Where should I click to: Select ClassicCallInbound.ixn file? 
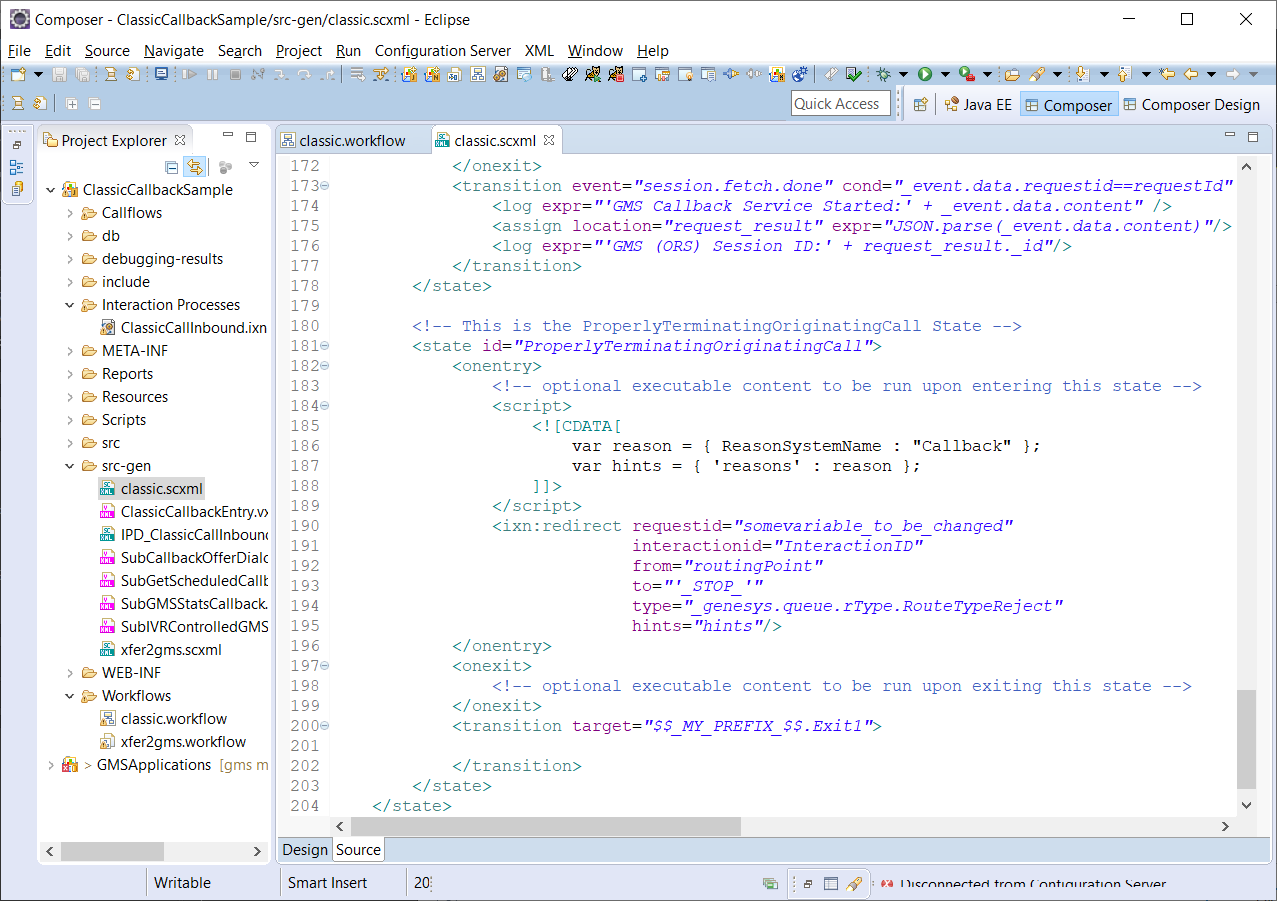(183, 328)
